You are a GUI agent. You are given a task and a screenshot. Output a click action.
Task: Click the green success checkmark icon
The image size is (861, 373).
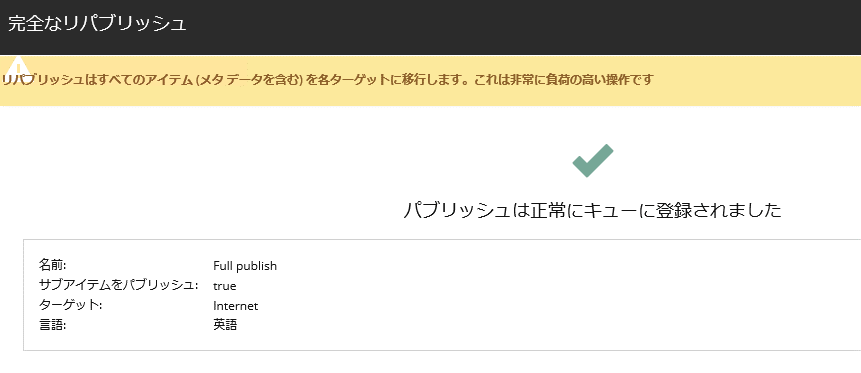click(592, 160)
